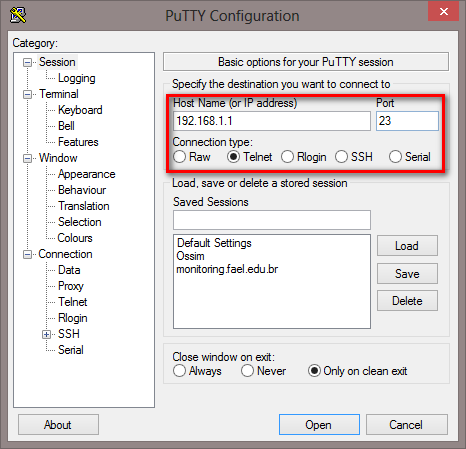Collapse the Session tree node

point(27,62)
